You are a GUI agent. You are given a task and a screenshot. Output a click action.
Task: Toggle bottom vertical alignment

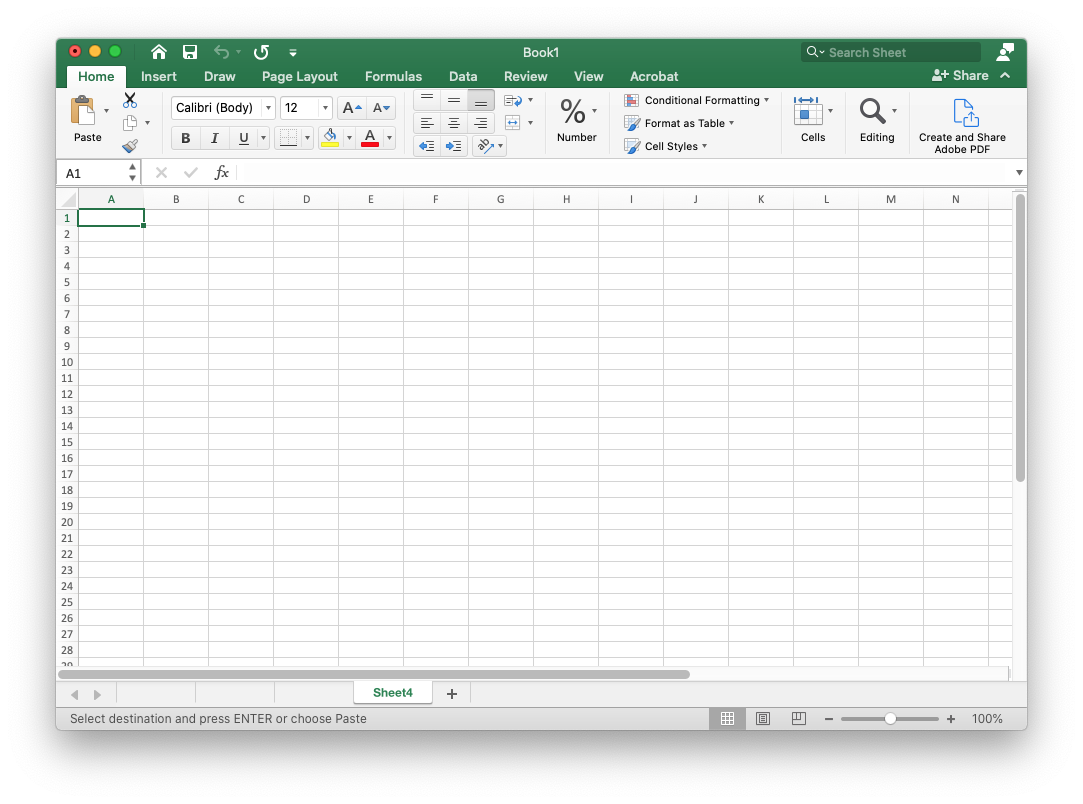pyautogui.click(x=481, y=100)
